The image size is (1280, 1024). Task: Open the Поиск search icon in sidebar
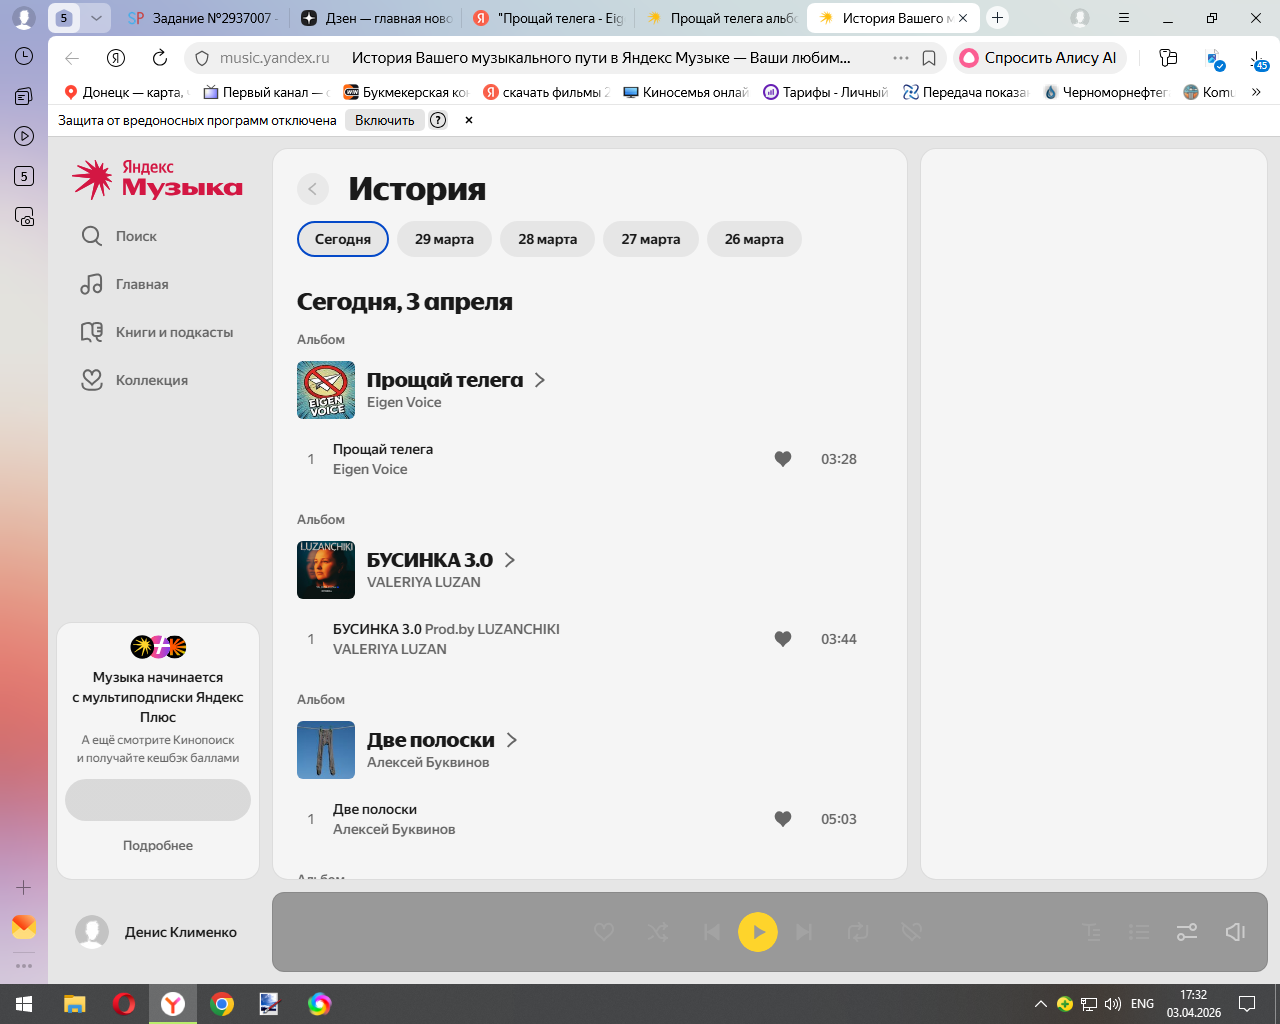[x=92, y=236]
